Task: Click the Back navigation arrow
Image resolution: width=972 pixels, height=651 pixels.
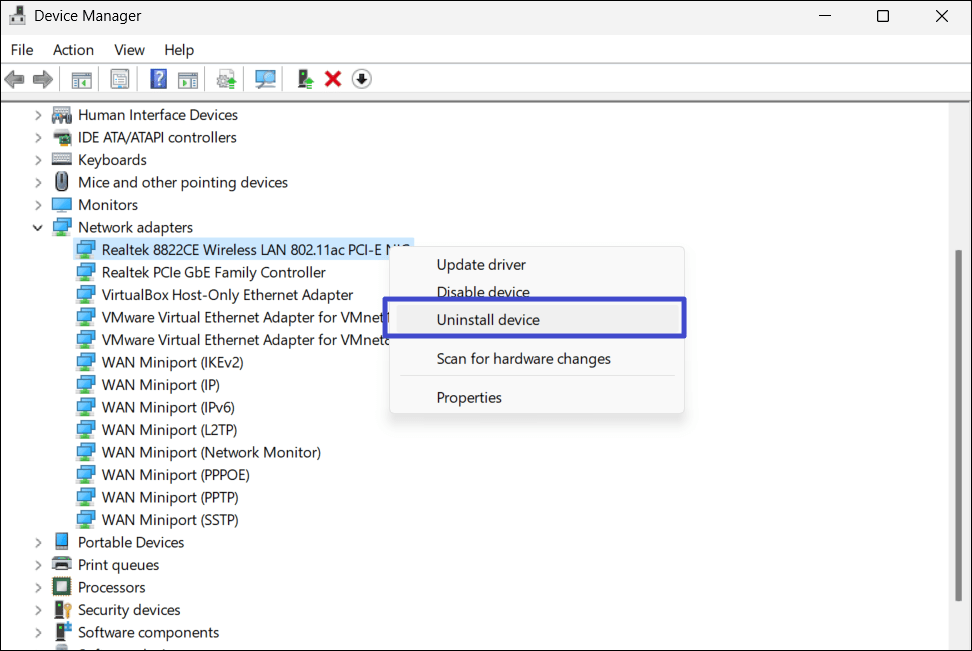Action: click(x=14, y=79)
